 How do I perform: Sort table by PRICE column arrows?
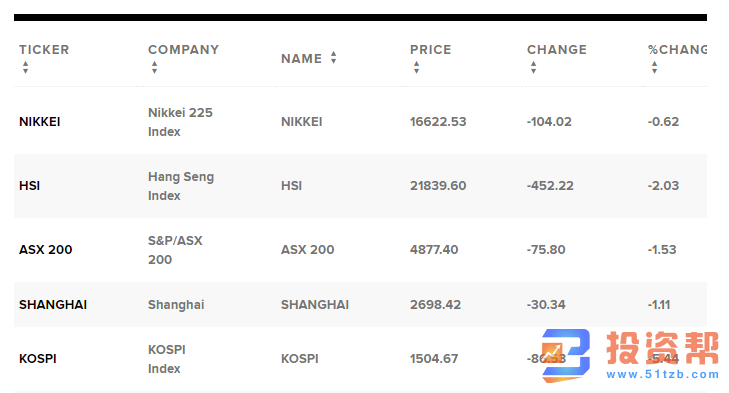tap(417, 67)
